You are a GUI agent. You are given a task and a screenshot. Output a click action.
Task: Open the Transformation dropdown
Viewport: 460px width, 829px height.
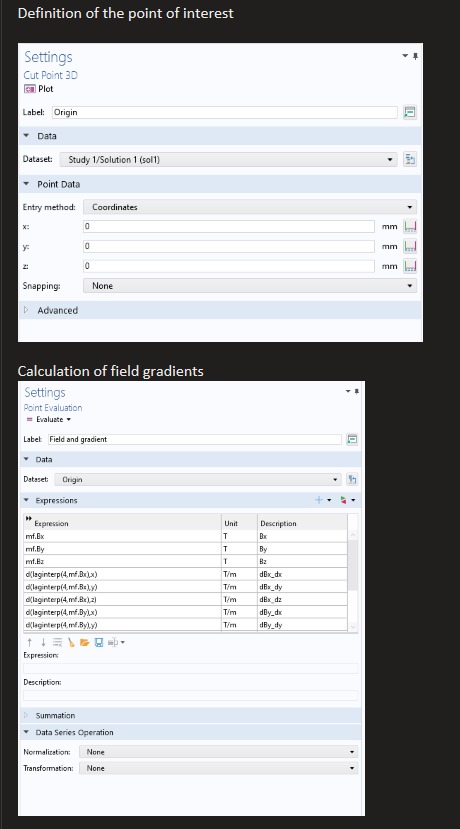[218, 768]
